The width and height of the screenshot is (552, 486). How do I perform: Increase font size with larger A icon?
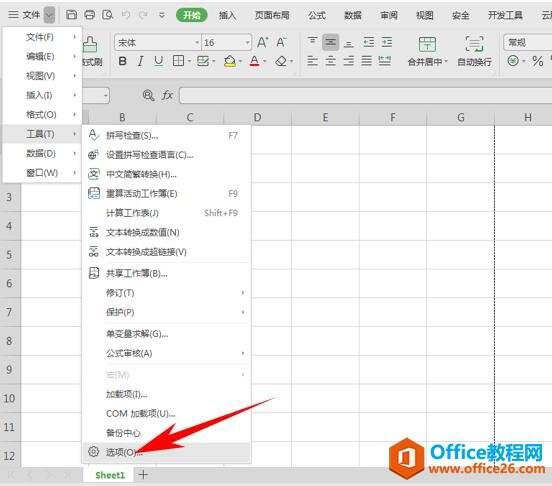point(262,43)
